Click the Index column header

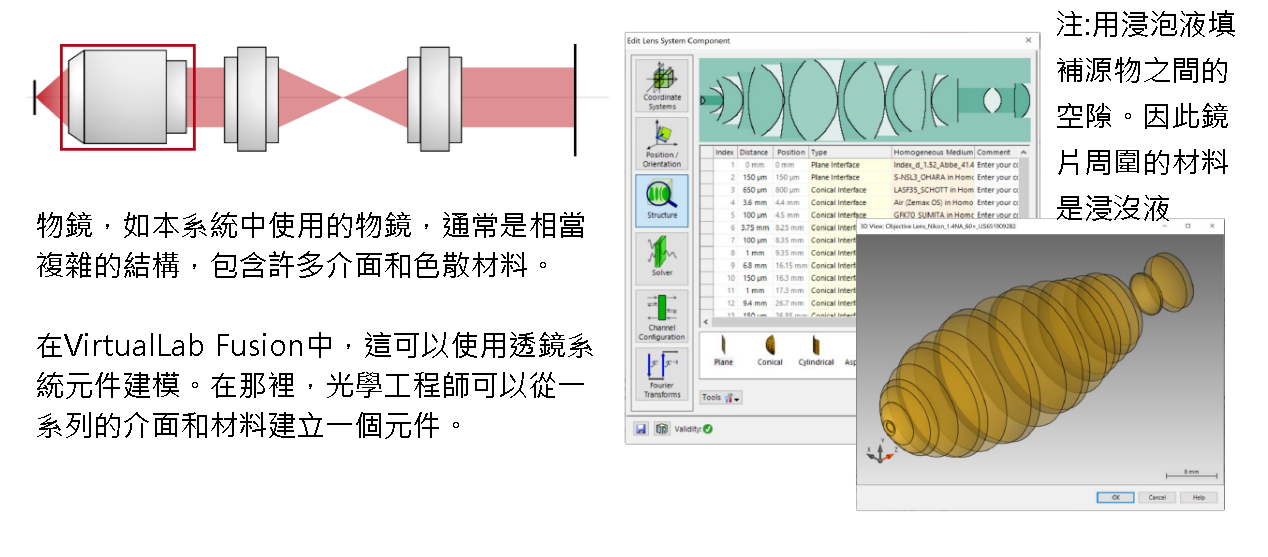[724, 152]
